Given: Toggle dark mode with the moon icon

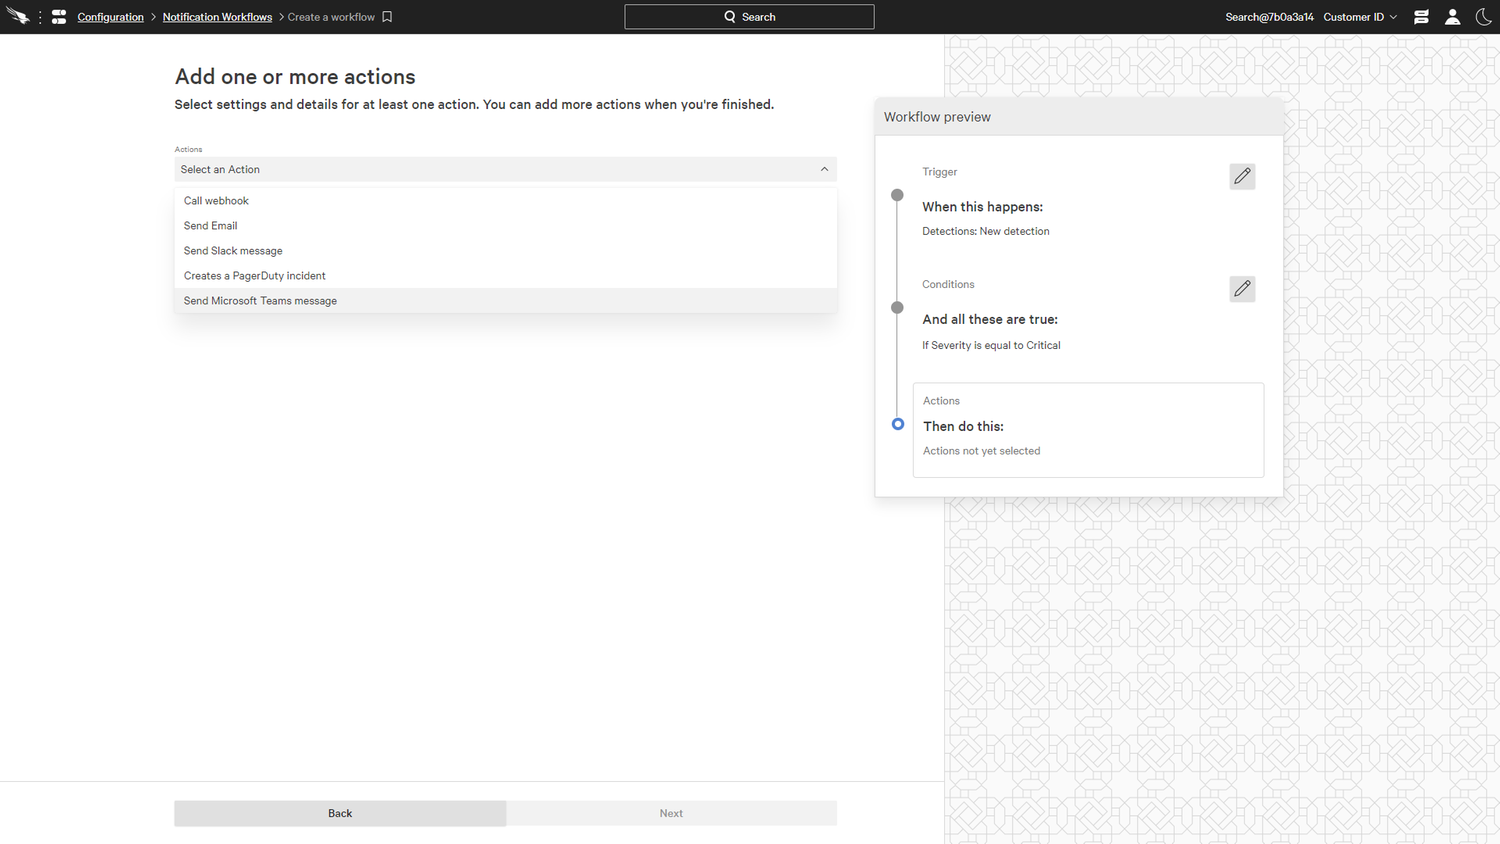Looking at the screenshot, I should click(x=1483, y=17).
